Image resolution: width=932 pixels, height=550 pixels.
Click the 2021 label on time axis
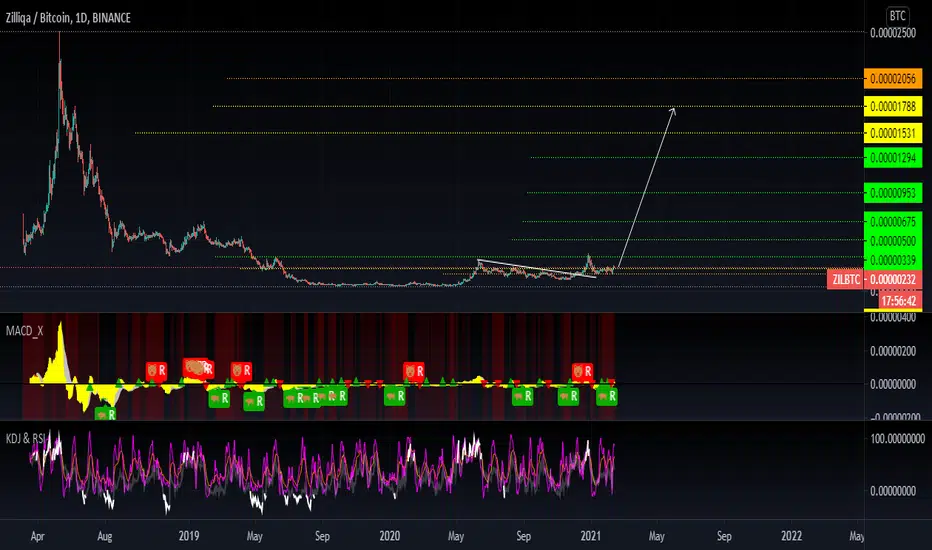[590, 536]
